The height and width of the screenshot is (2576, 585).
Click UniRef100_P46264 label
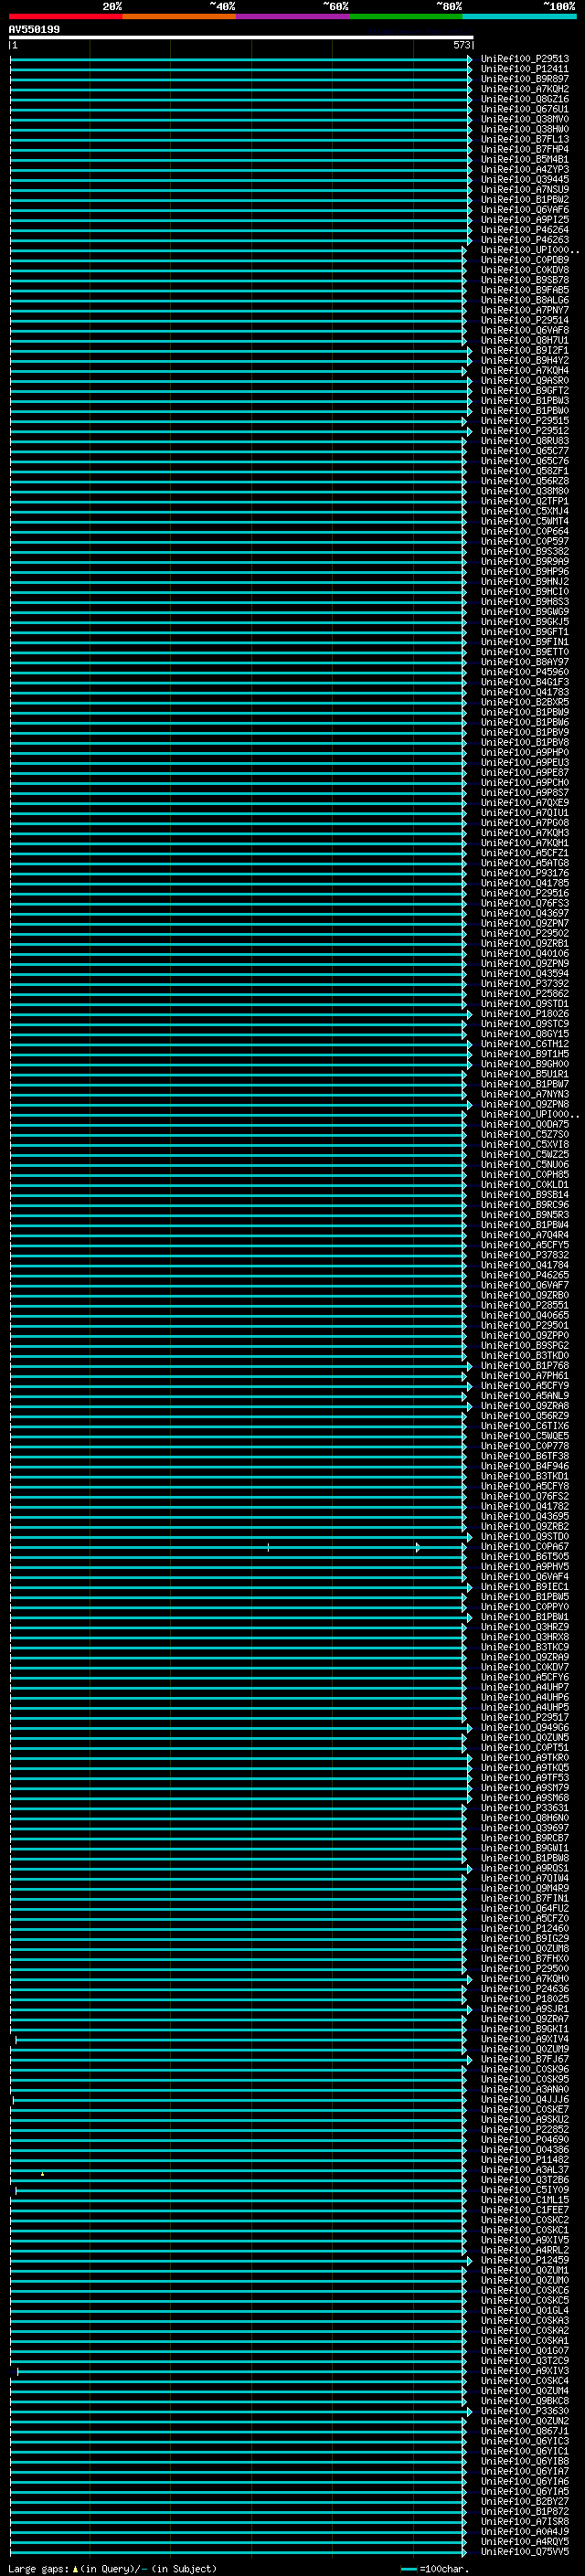tap(524, 230)
